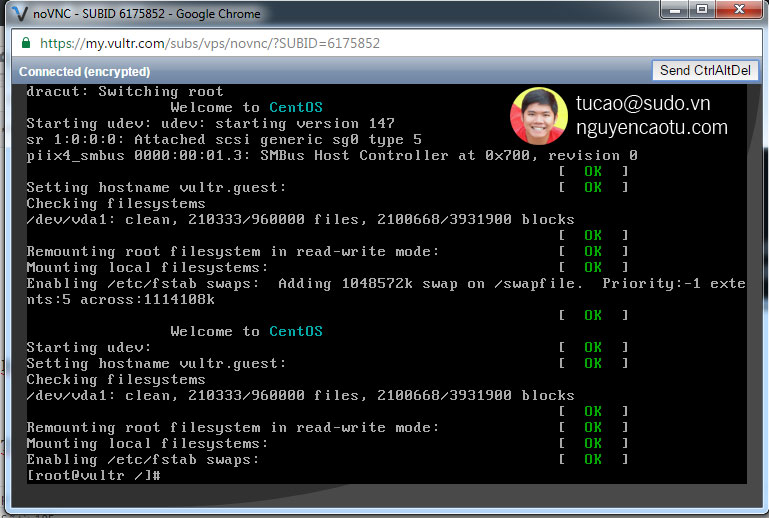Click the tucao@sudo.vn email text
This screenshot has height=518, width=769.
(x=642, y=103)
